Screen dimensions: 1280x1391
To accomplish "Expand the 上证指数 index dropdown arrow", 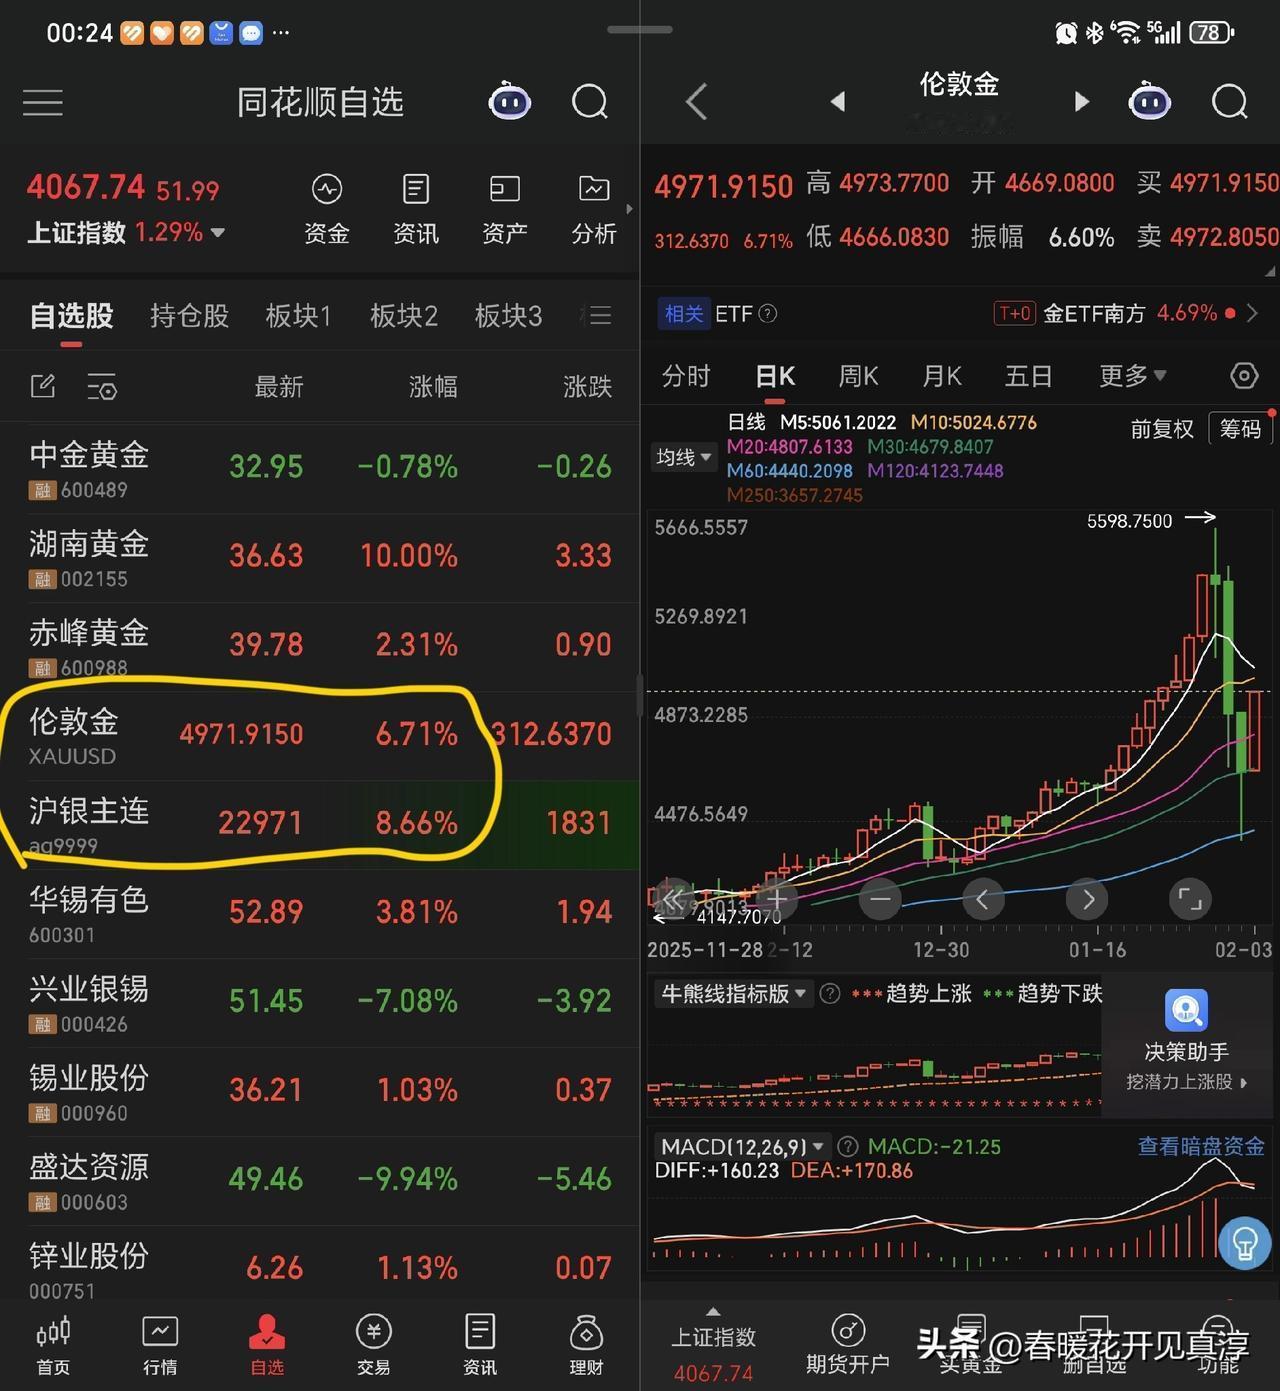I will tap(217, 233).
